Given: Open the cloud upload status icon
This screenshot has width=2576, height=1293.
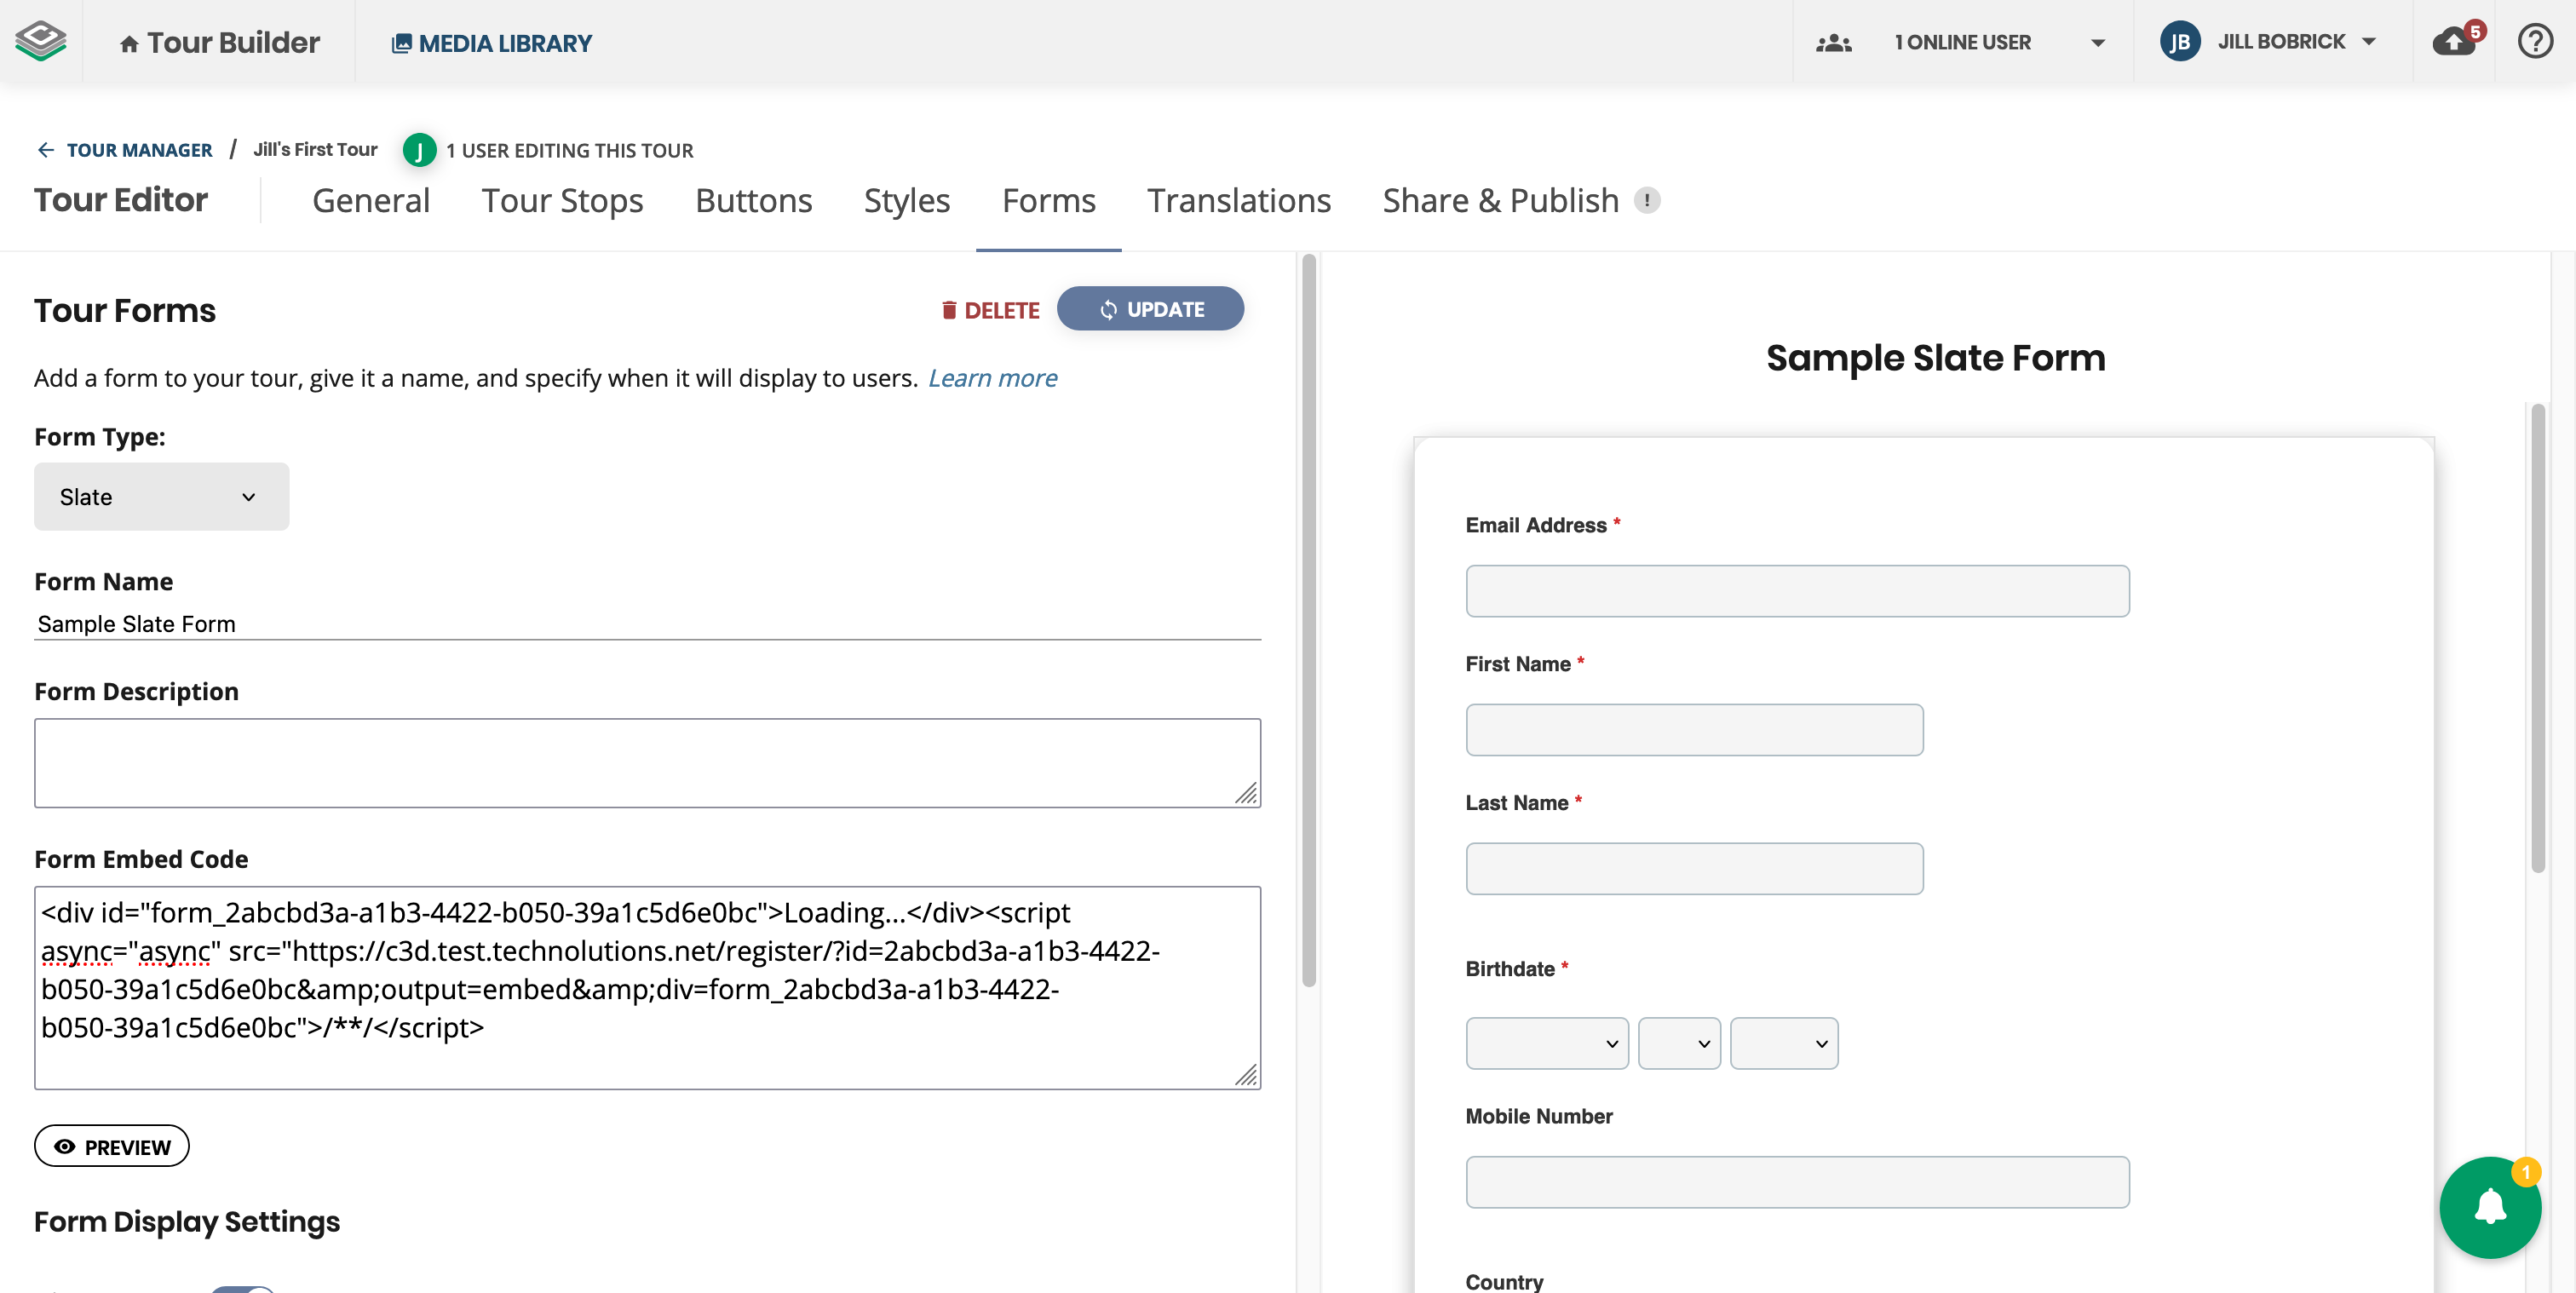Looking at the screenshot, I should click(2453, 42).
